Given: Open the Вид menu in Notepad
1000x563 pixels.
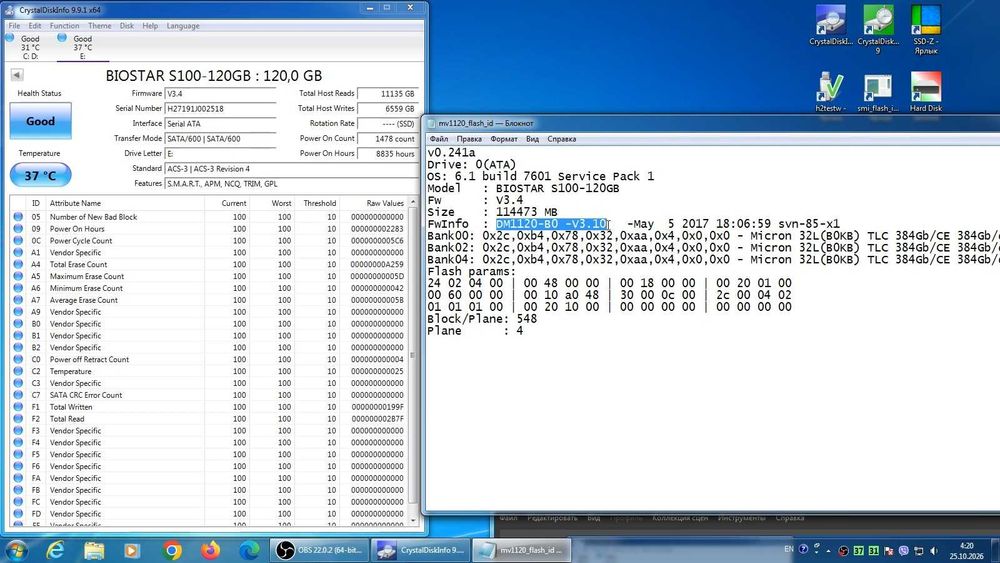Looking at the screenshot, I should (x=533, y=139).
